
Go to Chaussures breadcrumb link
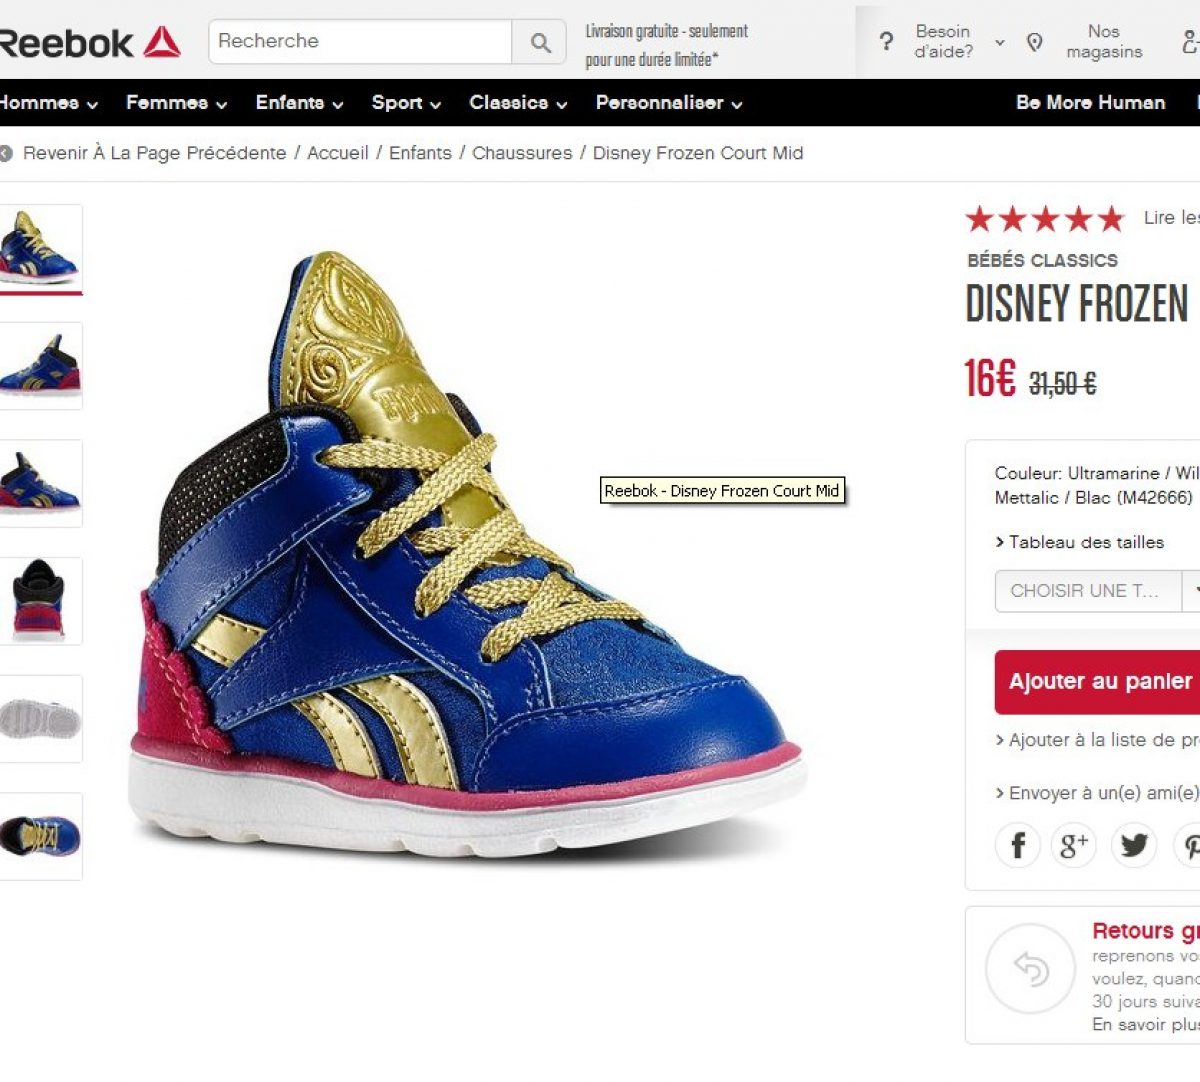coord(522,153)
